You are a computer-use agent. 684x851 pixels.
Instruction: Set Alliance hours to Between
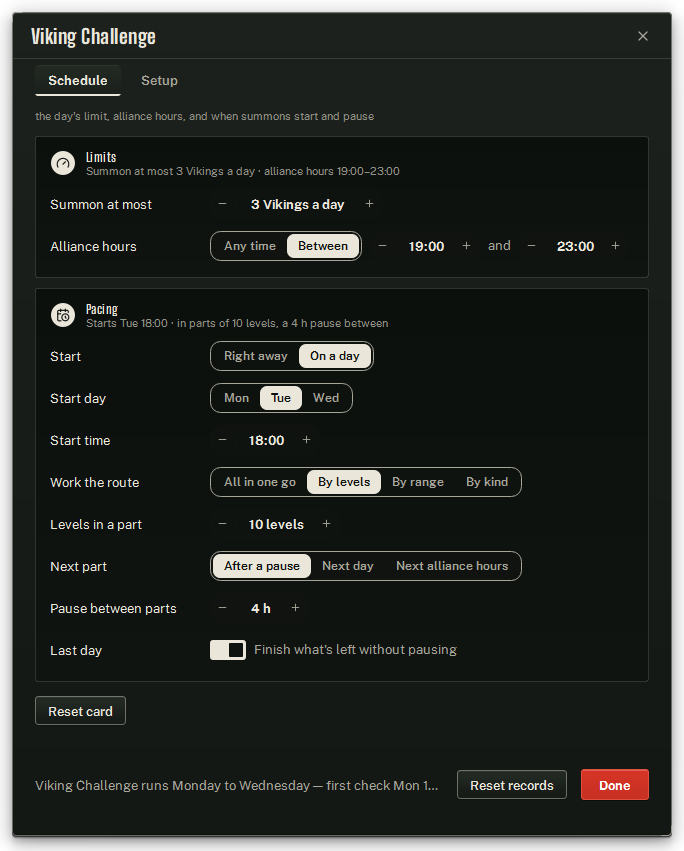[323, 246]
